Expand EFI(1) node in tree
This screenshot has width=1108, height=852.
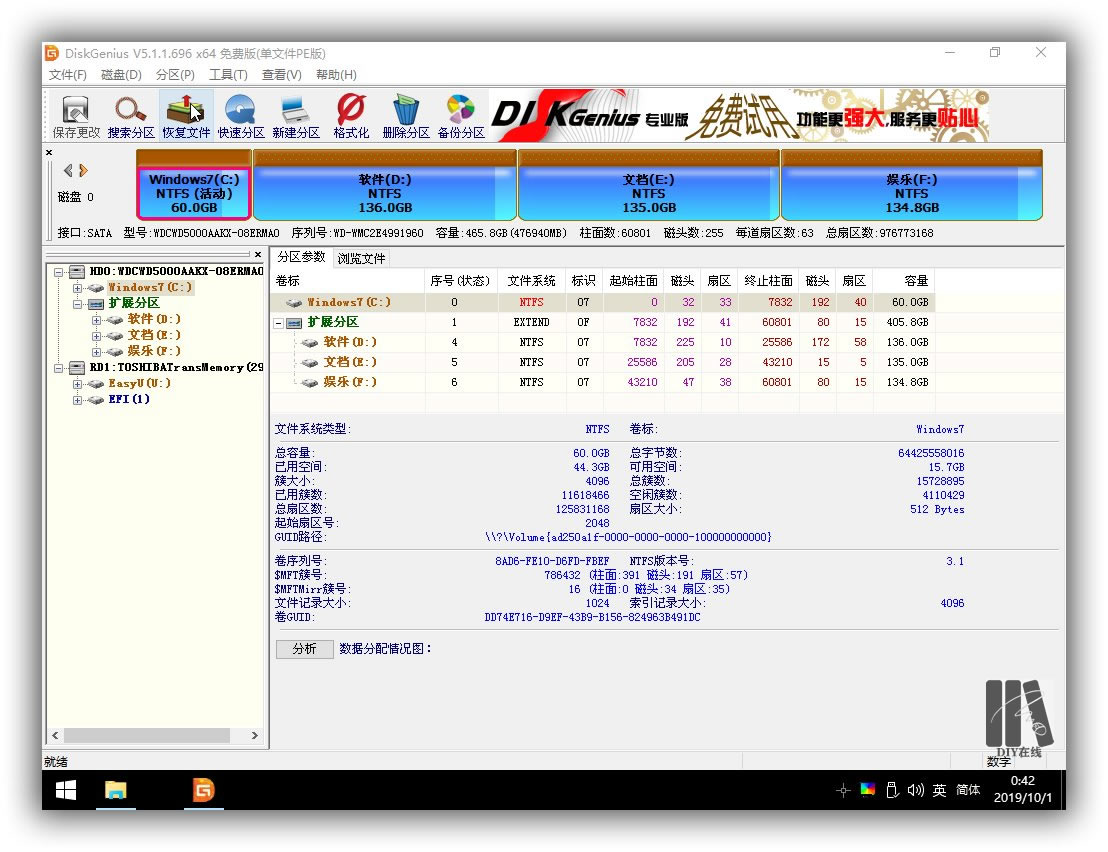click(x=77, y=400)
